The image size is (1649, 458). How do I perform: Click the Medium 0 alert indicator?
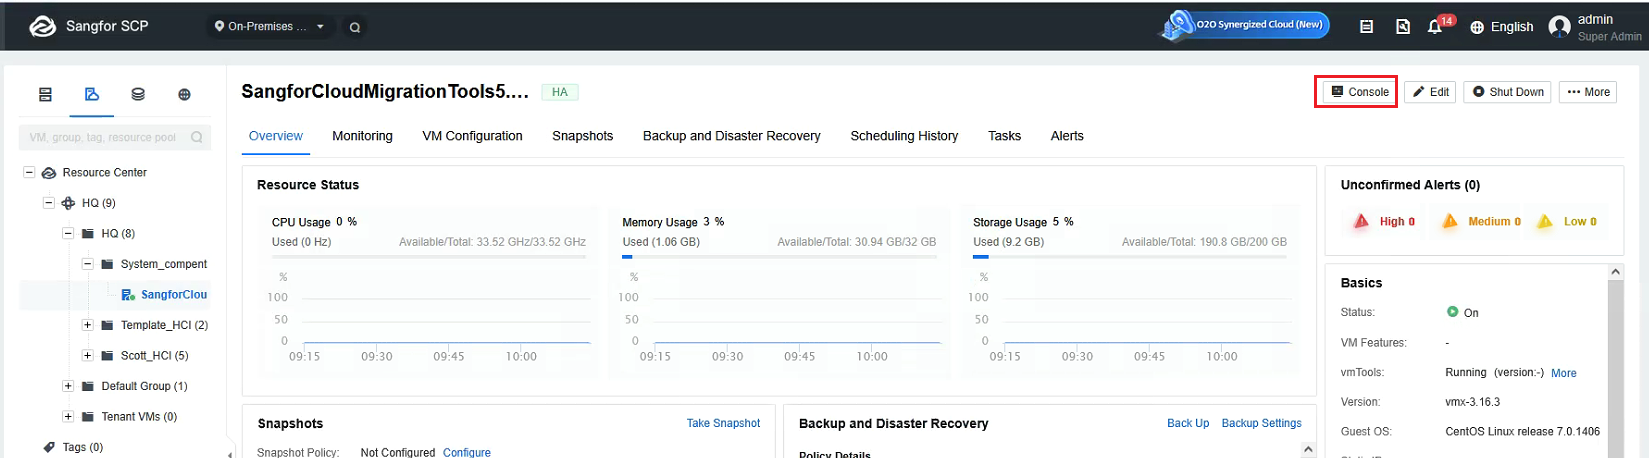(x=1481, y=221)
